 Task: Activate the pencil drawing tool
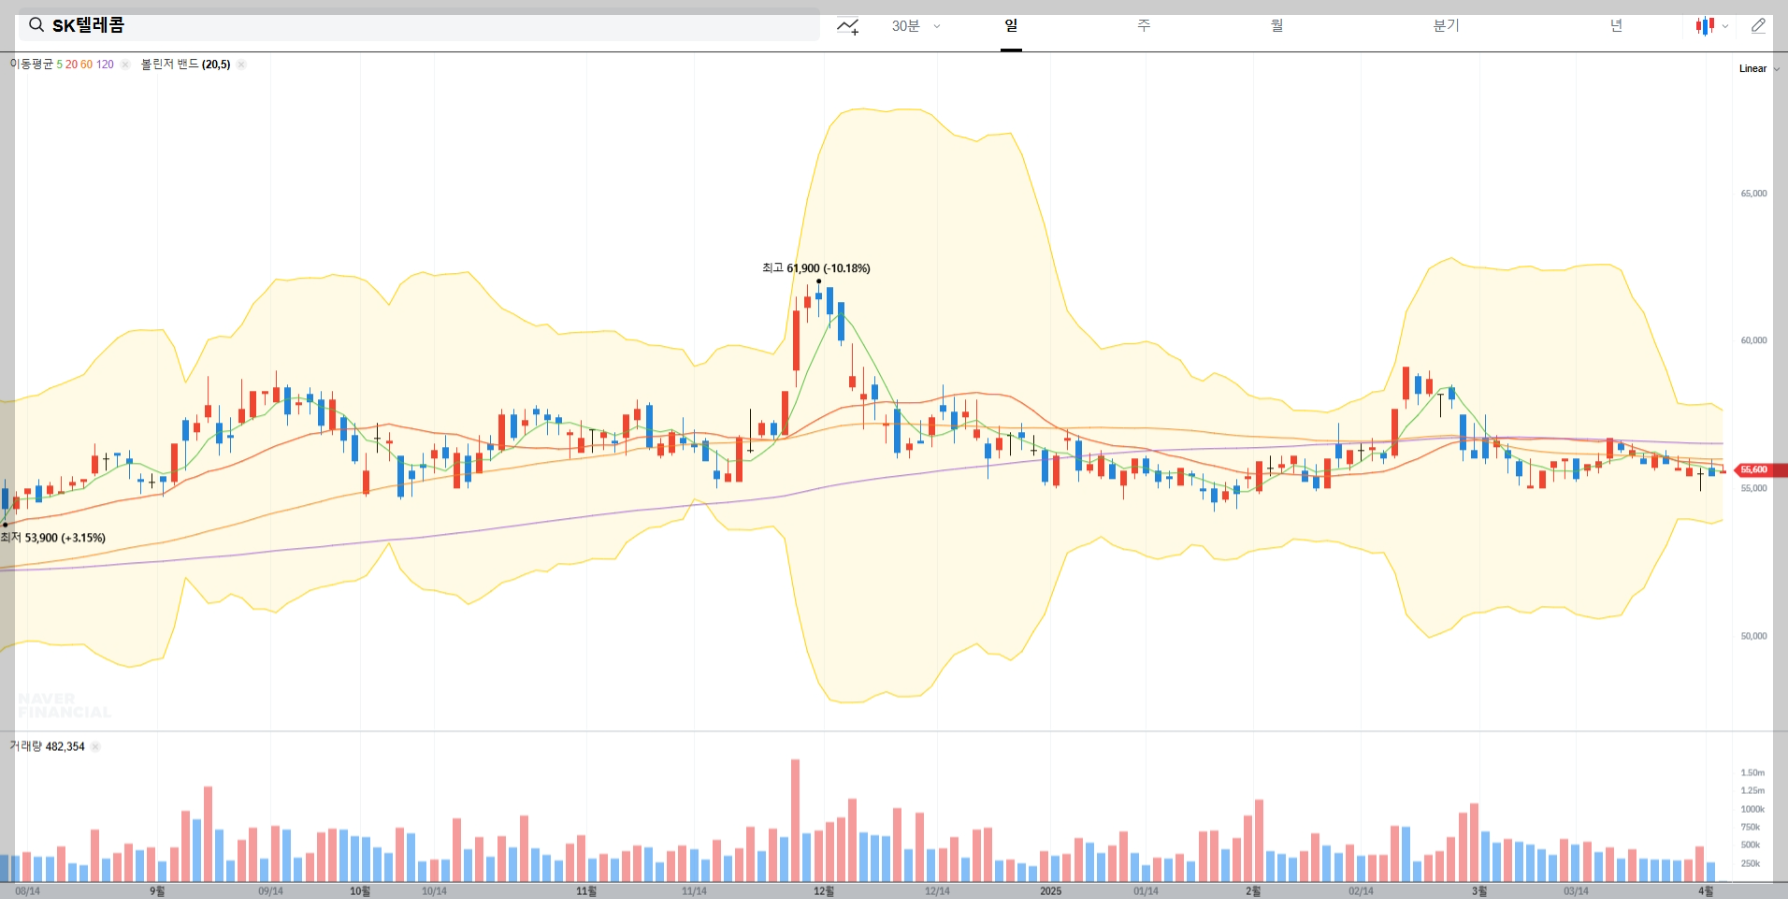(1758, 26)
